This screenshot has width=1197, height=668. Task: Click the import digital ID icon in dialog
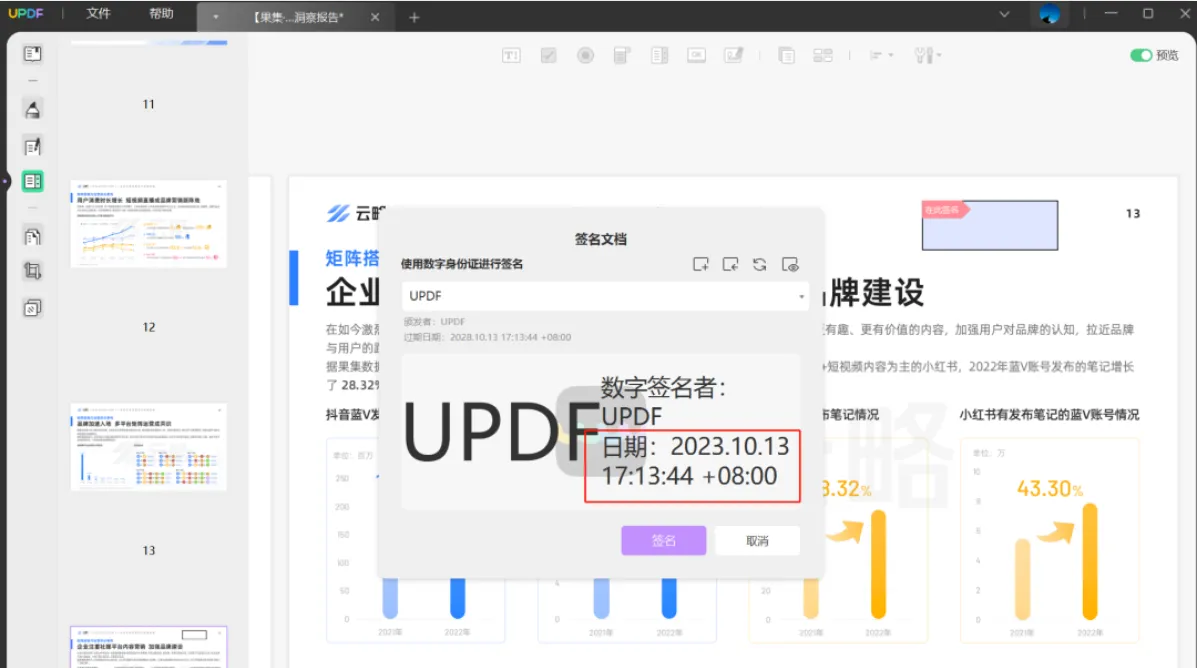click(x=731, y=265)
